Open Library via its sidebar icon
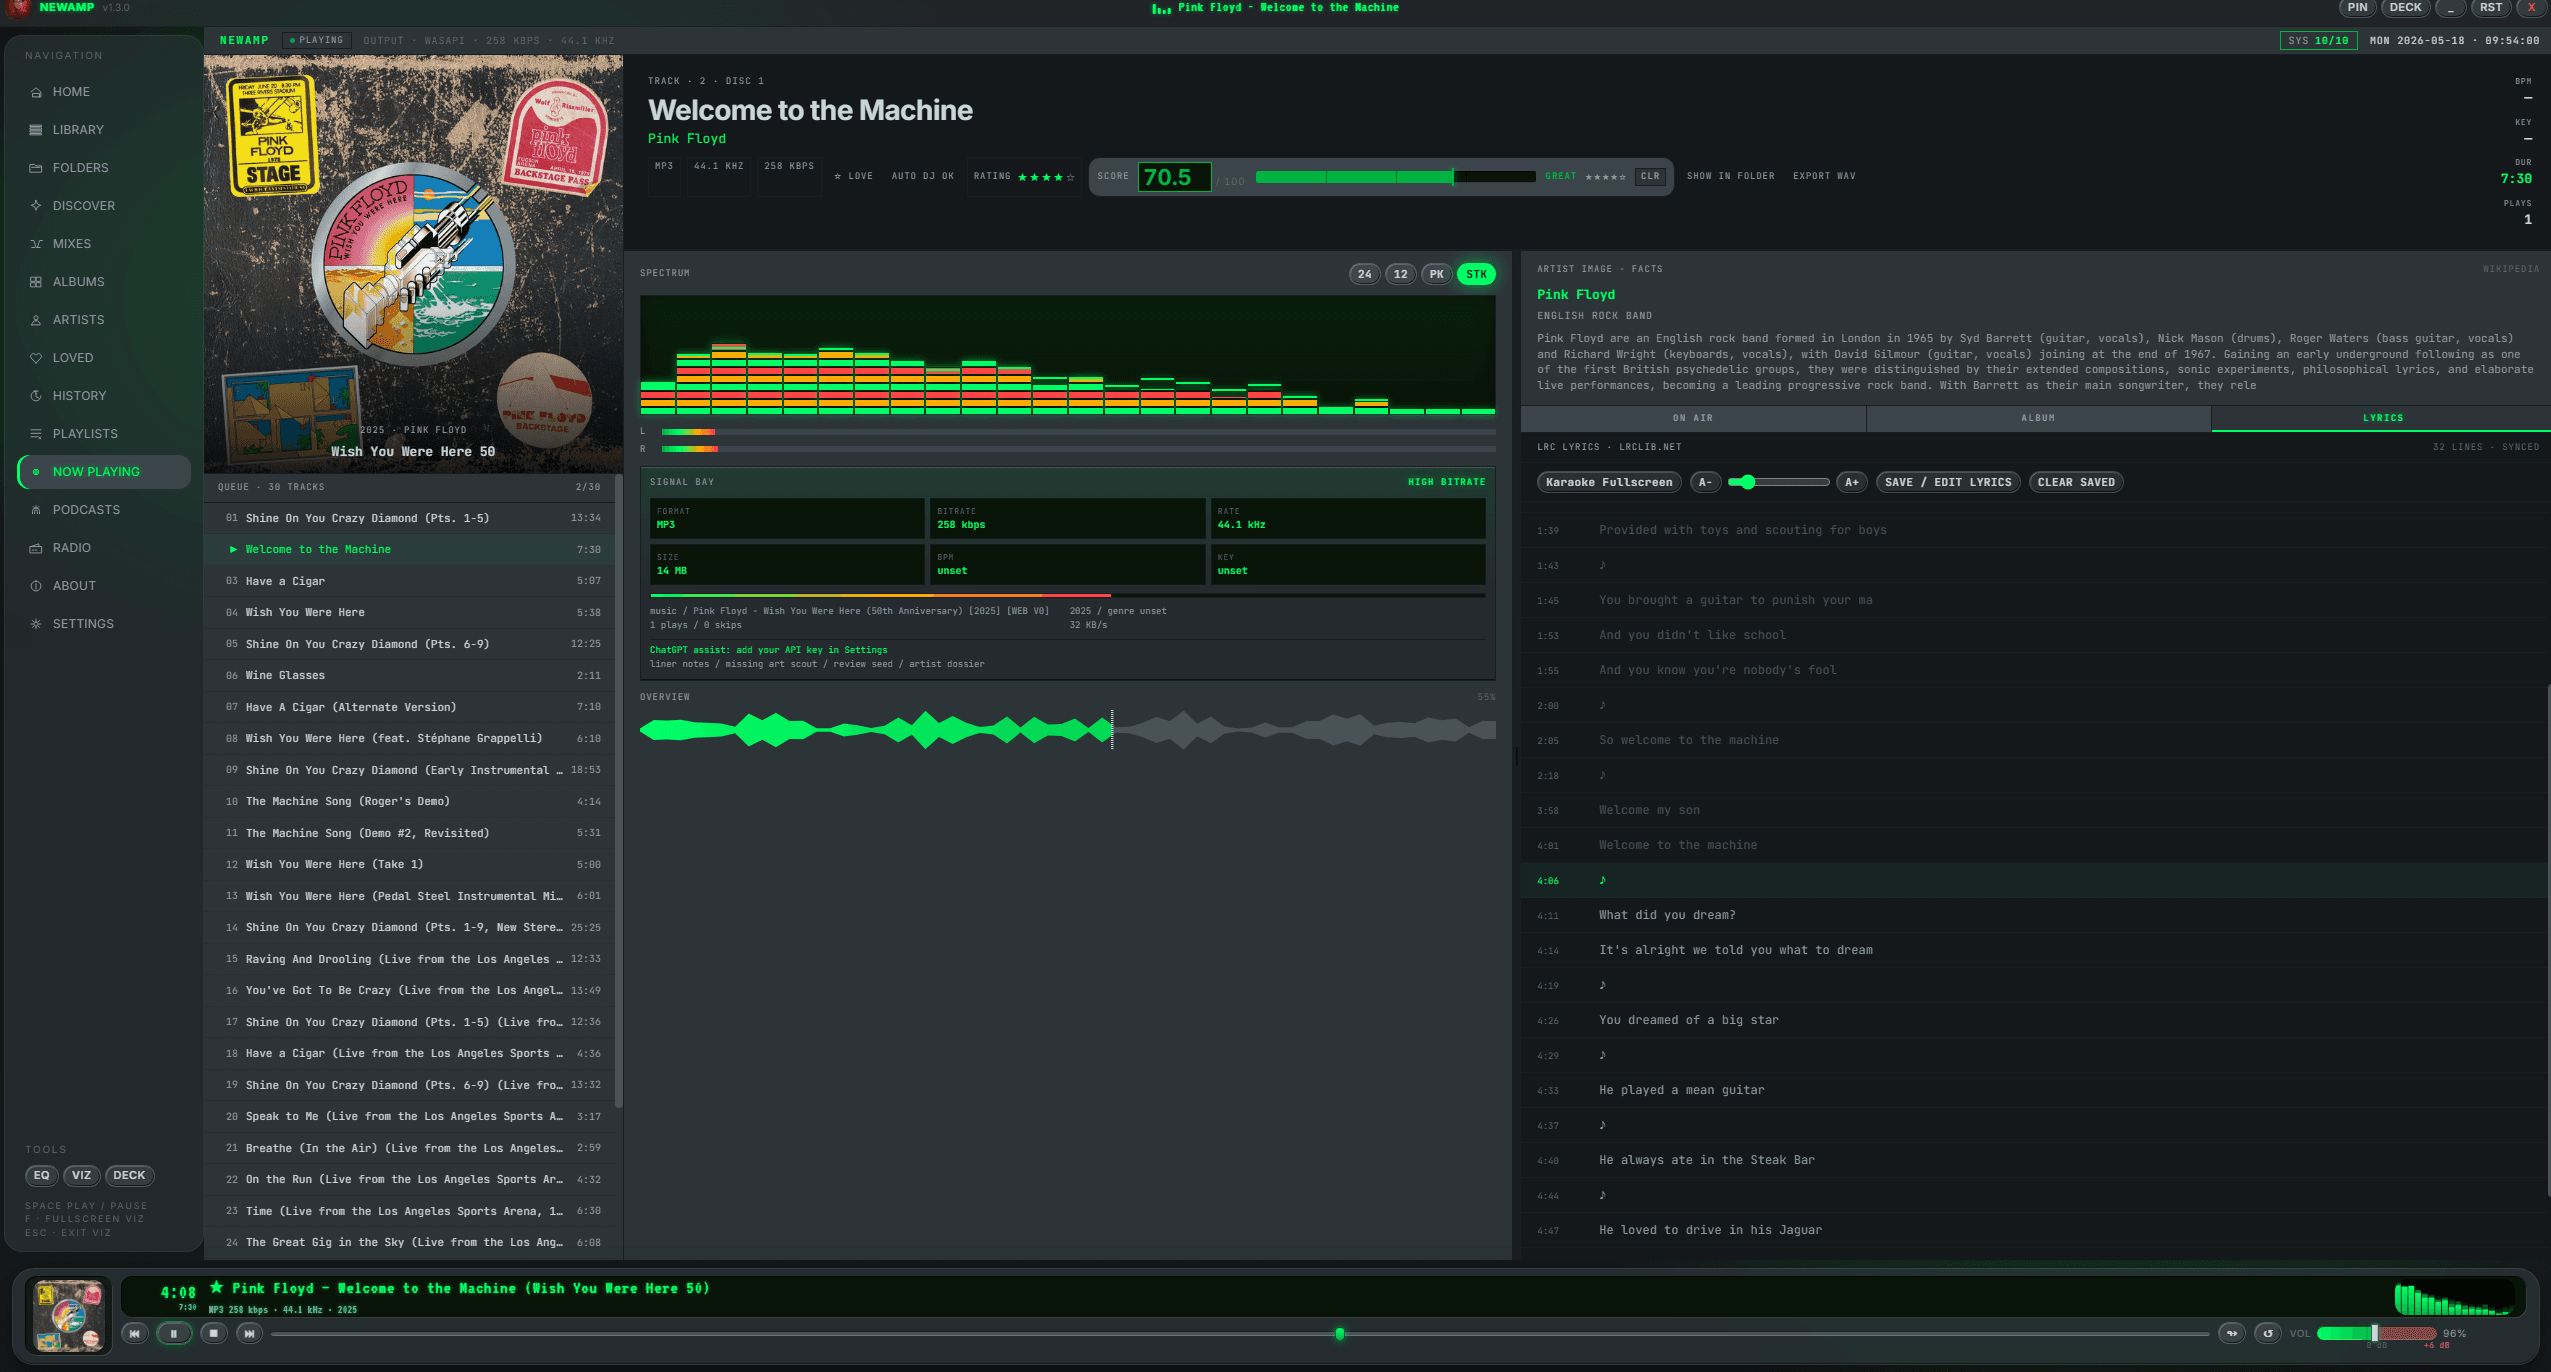Image resolution: width=2551 pixels, height=1372 pixels. tap(36, 130)
